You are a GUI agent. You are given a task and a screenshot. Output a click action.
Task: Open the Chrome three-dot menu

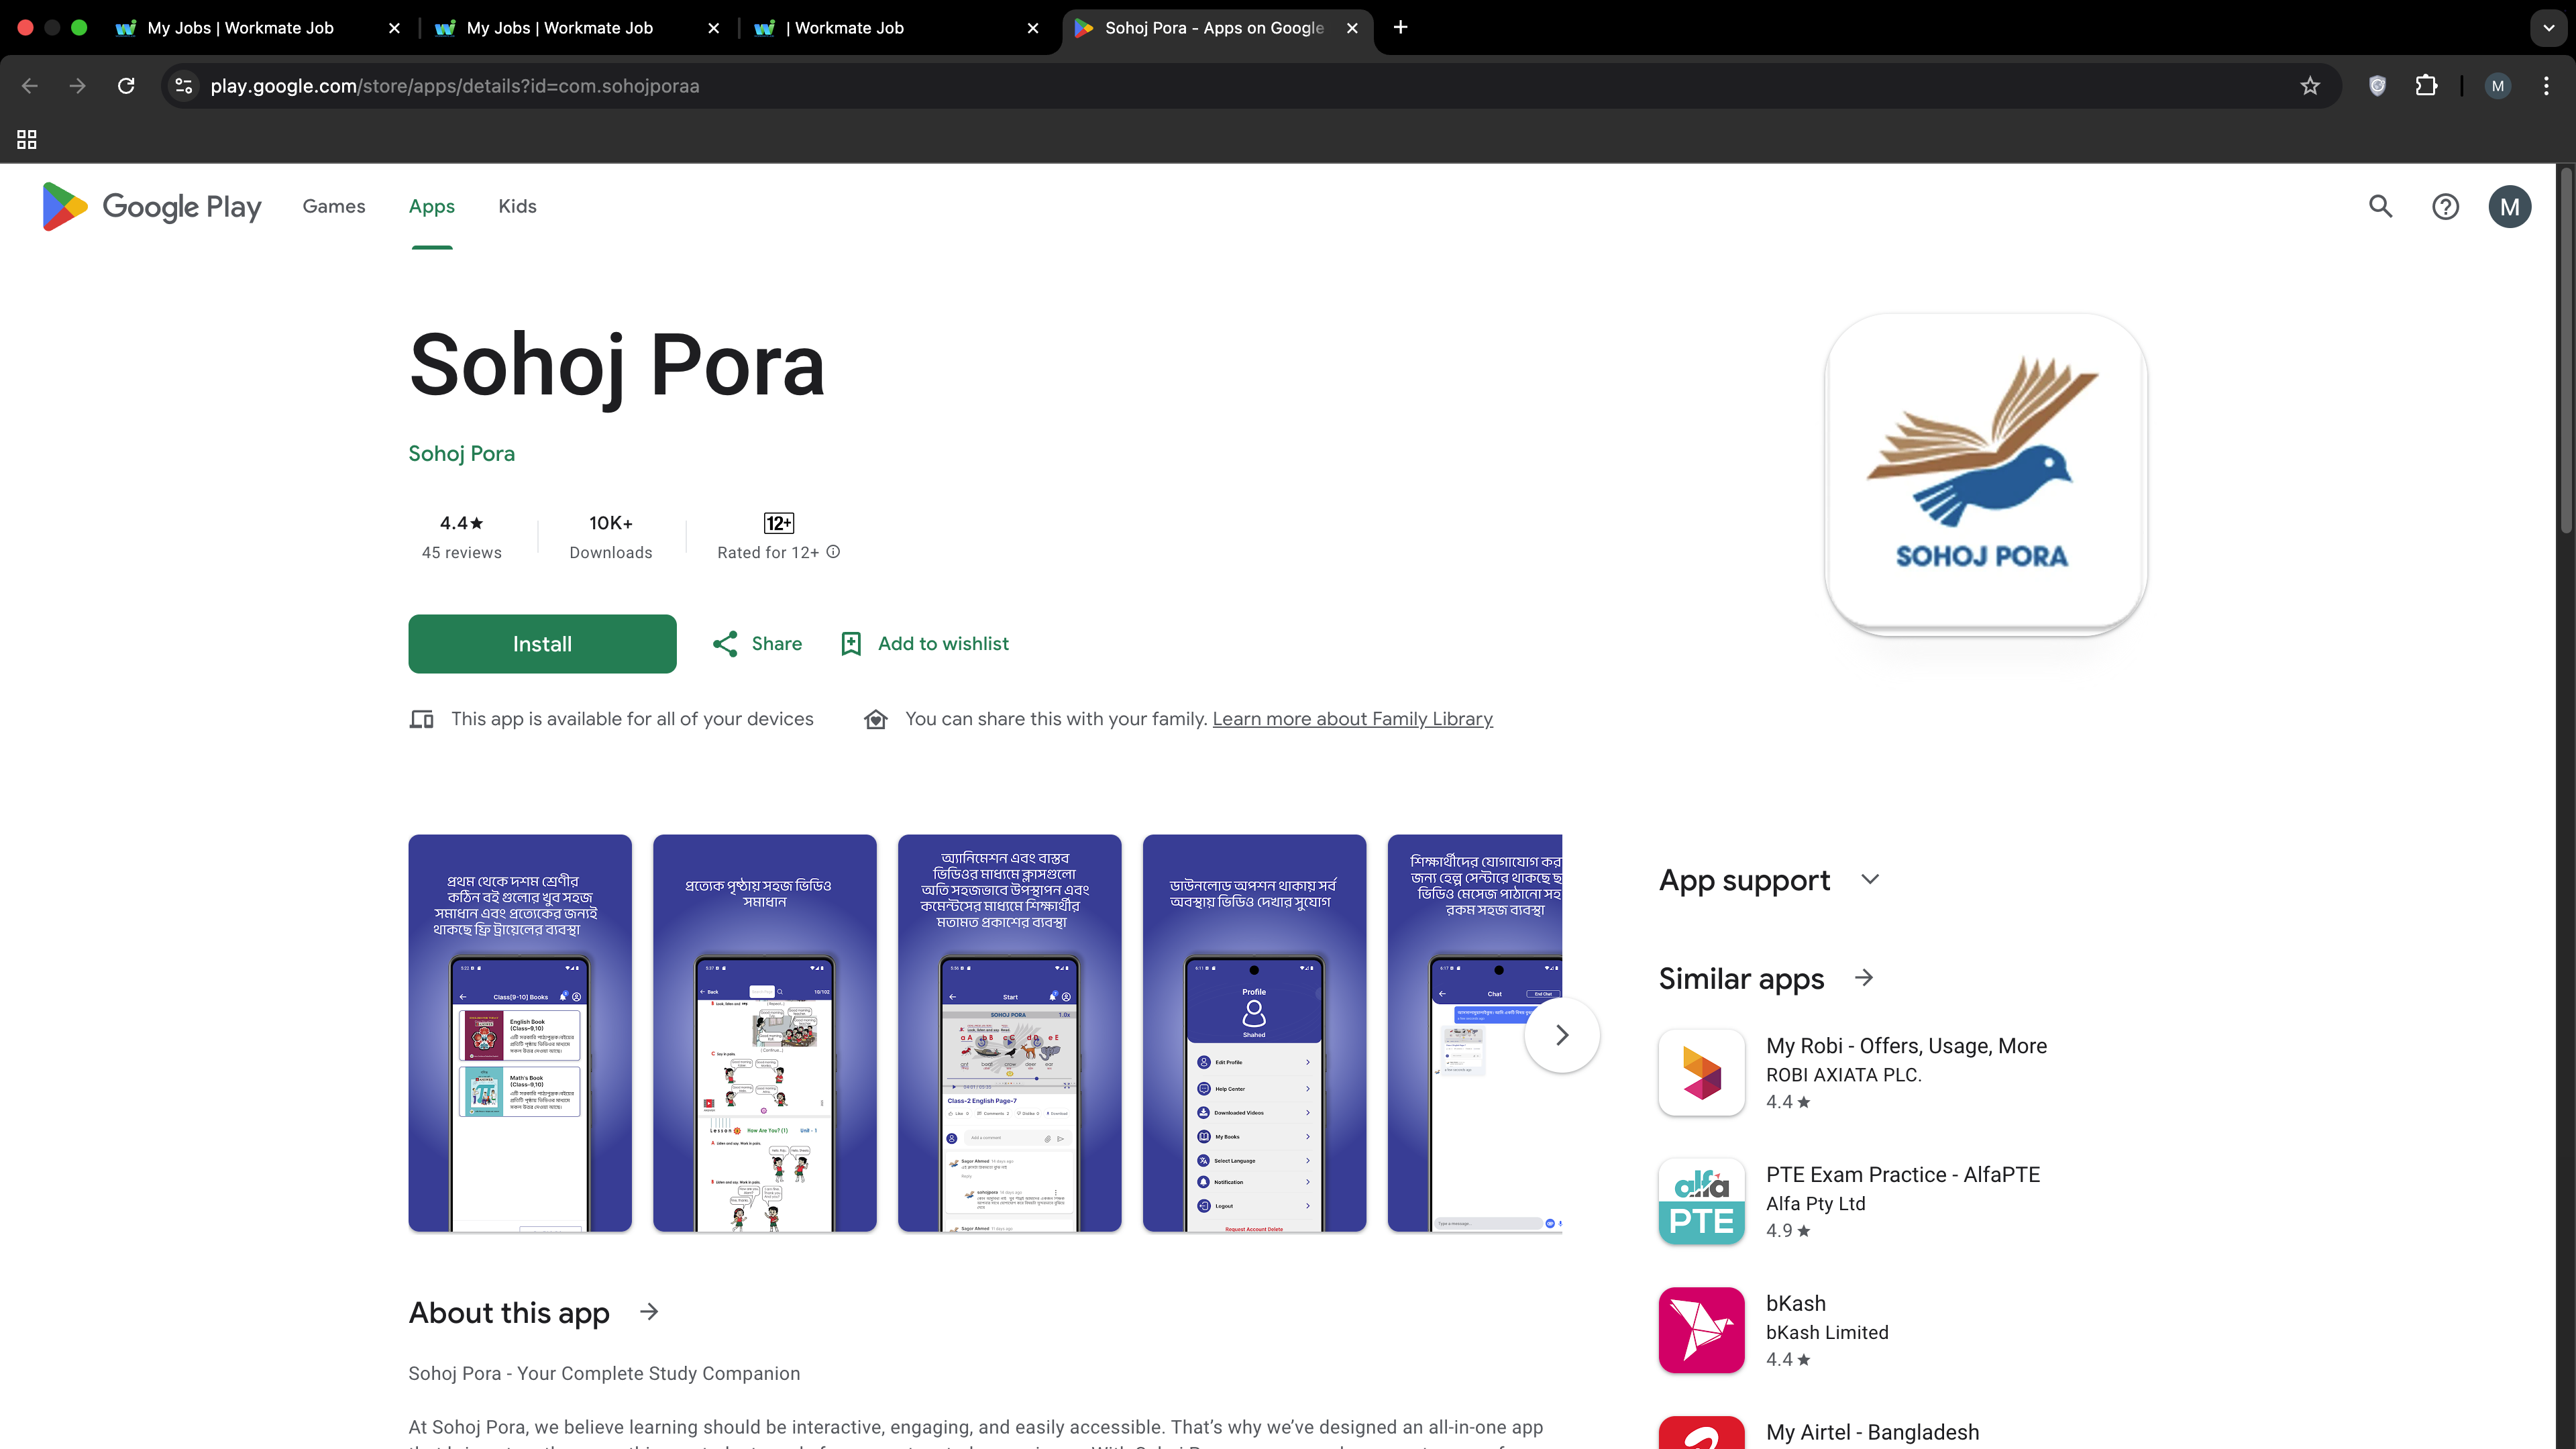(2546, 86)
